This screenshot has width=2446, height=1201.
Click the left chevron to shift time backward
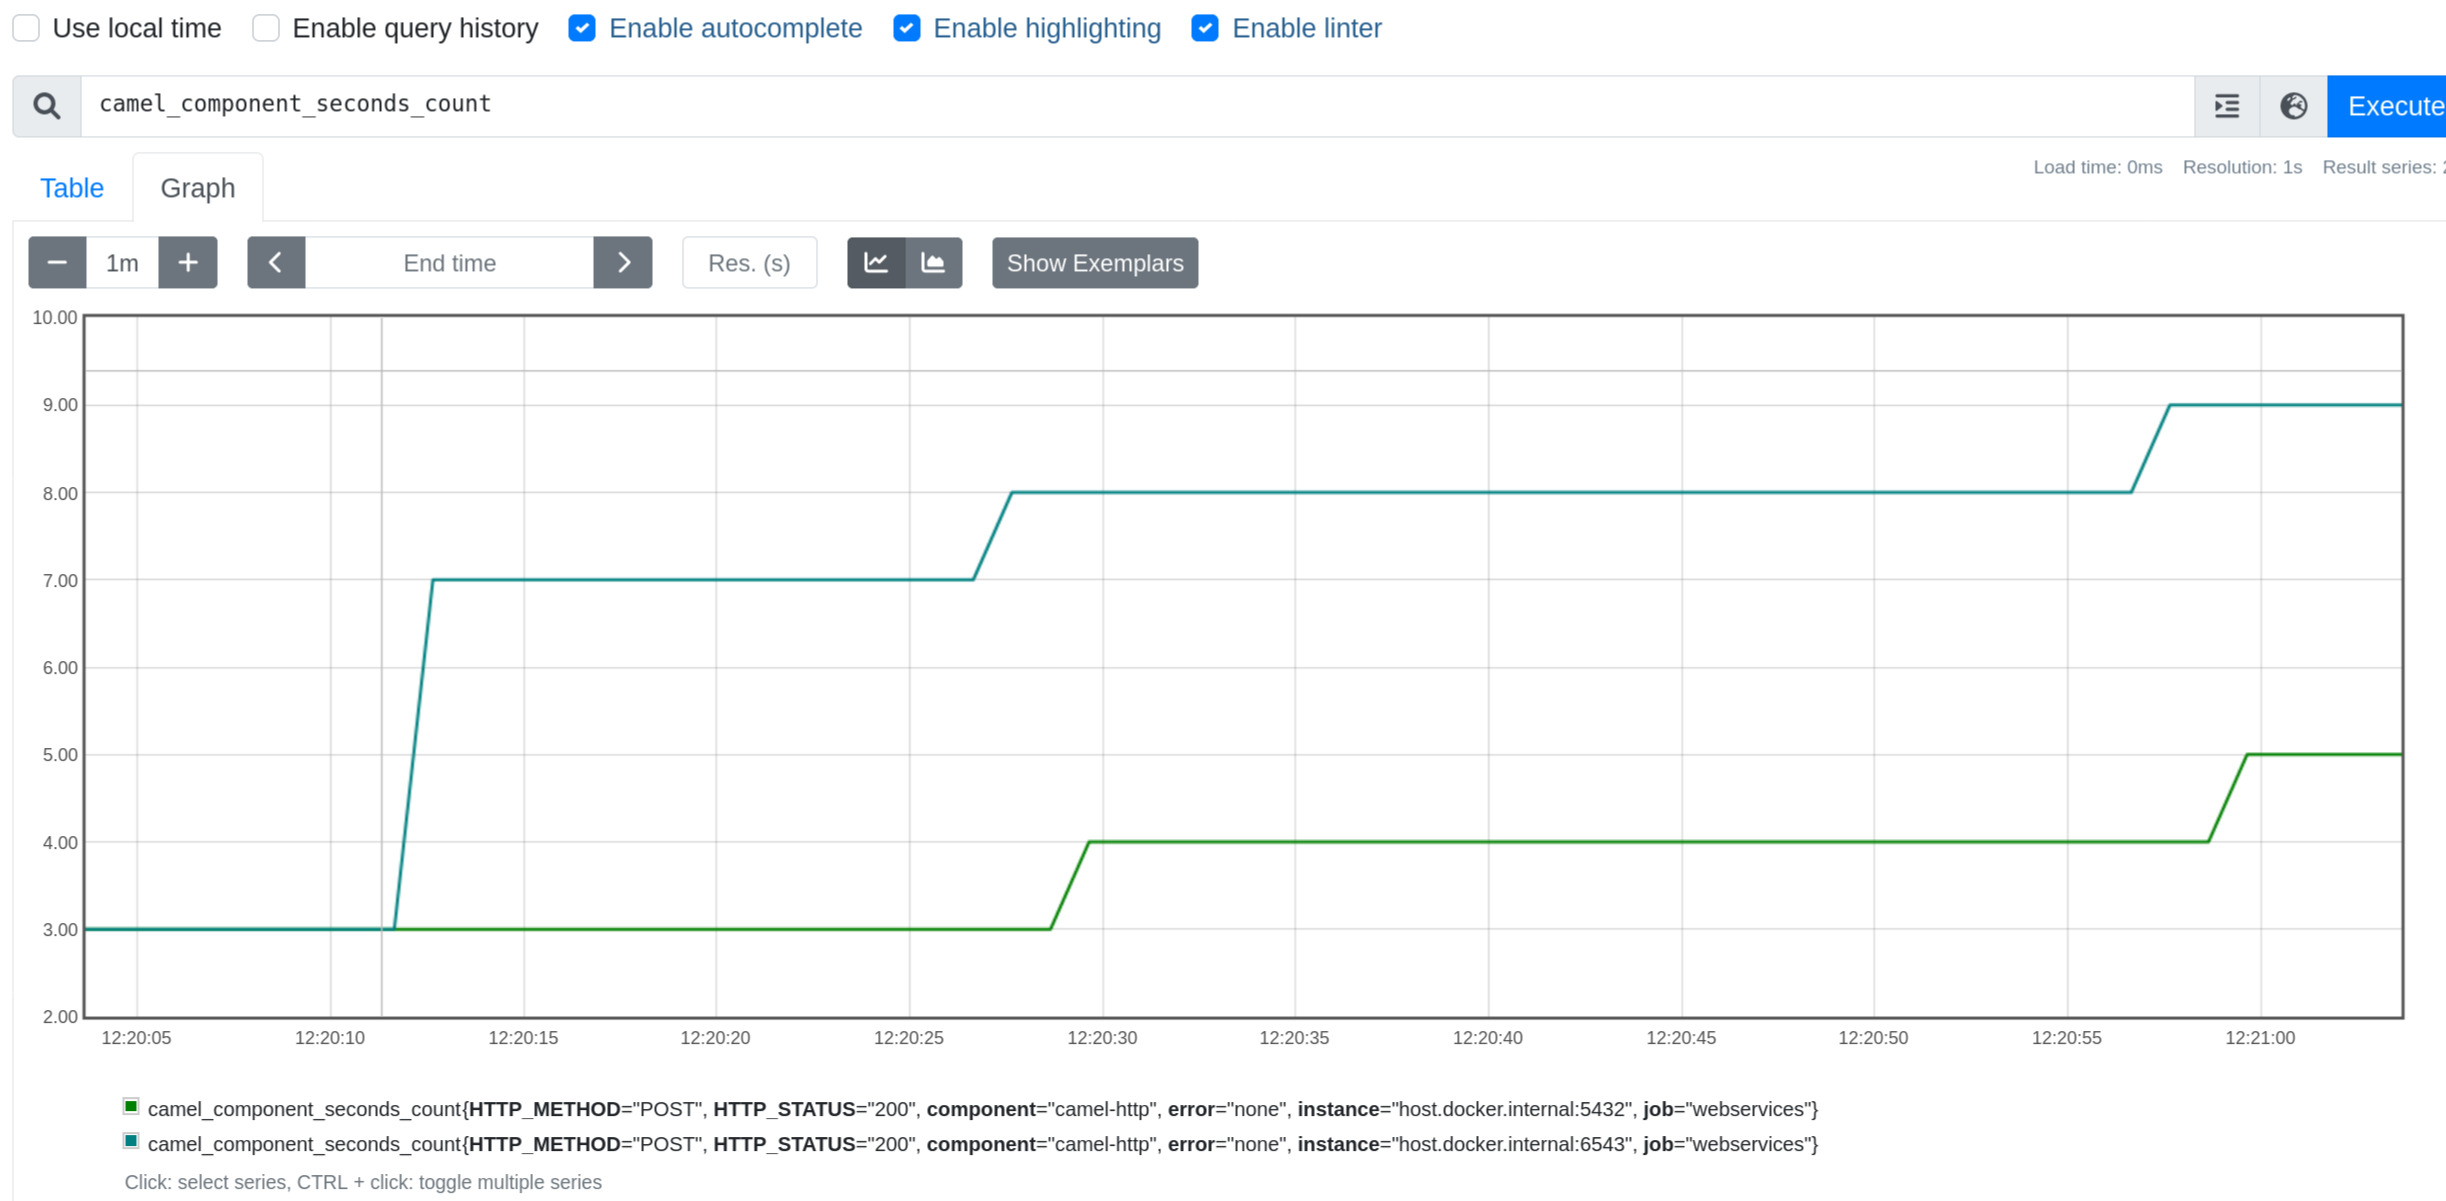pyautogui.click(x=276, y=262)
